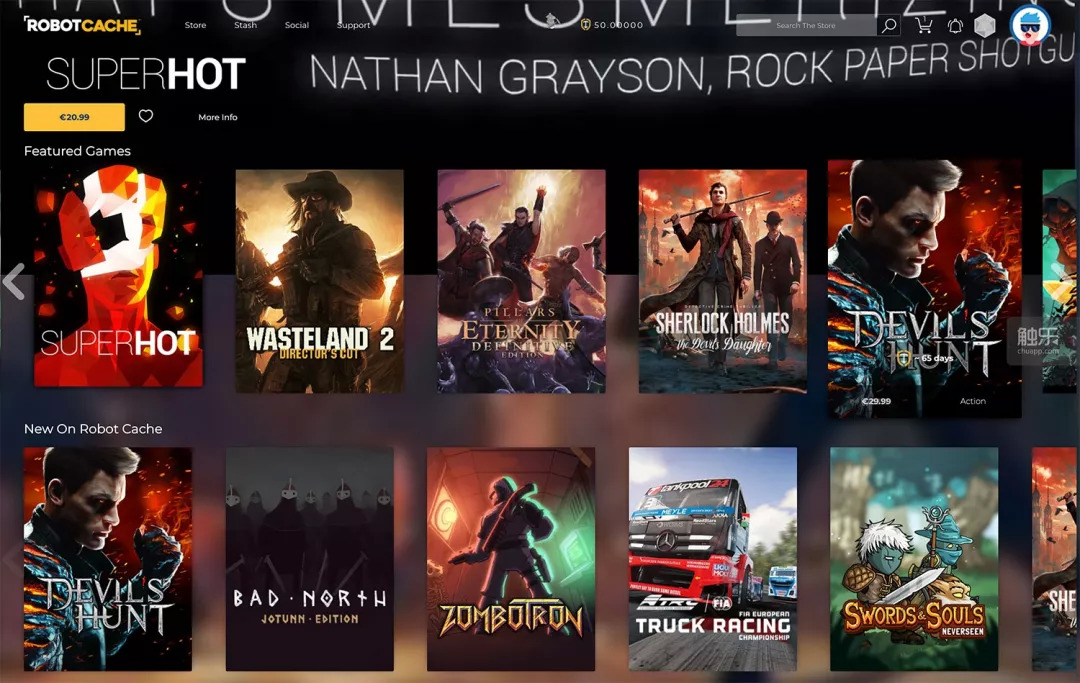Viewport: 1080px width, 683px height.
Task: Click the gray hexagon cube icon
Action: pyautogui.click(x=985, y=26)
